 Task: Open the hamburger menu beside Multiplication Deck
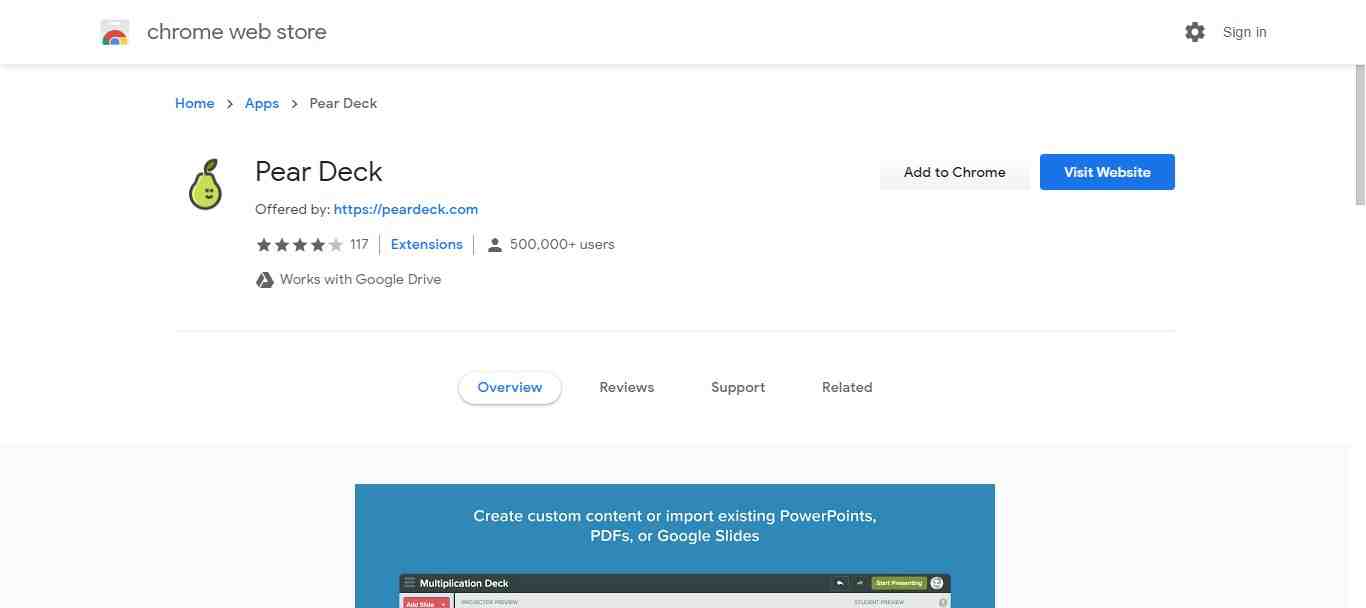pyautogui.click(x=408, y=583)
